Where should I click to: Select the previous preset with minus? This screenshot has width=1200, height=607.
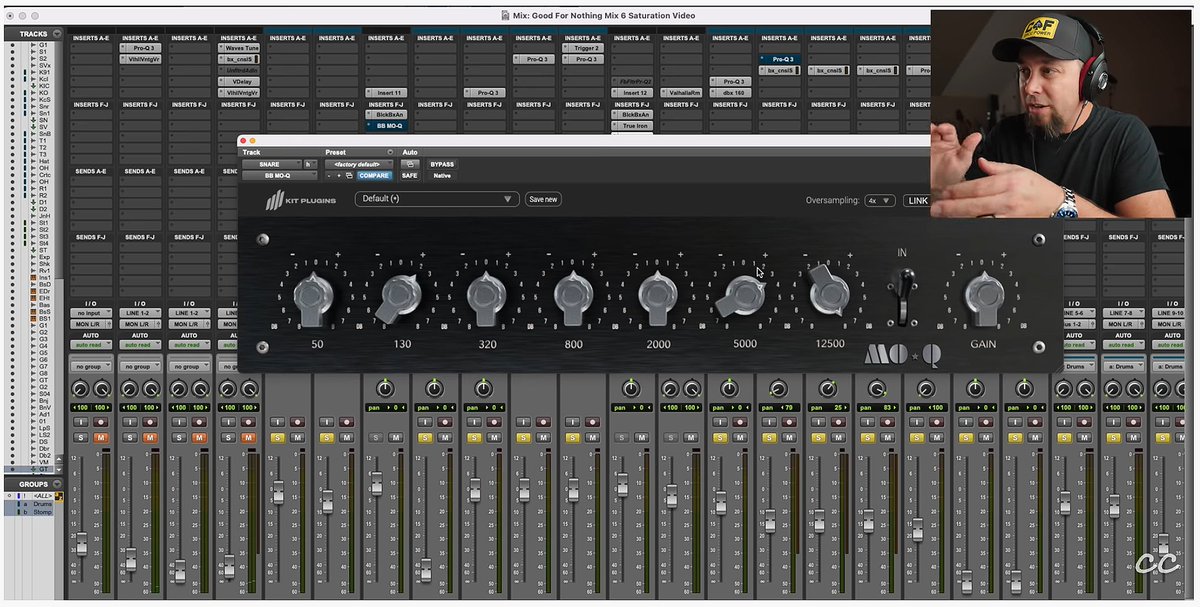coord(328,176)
